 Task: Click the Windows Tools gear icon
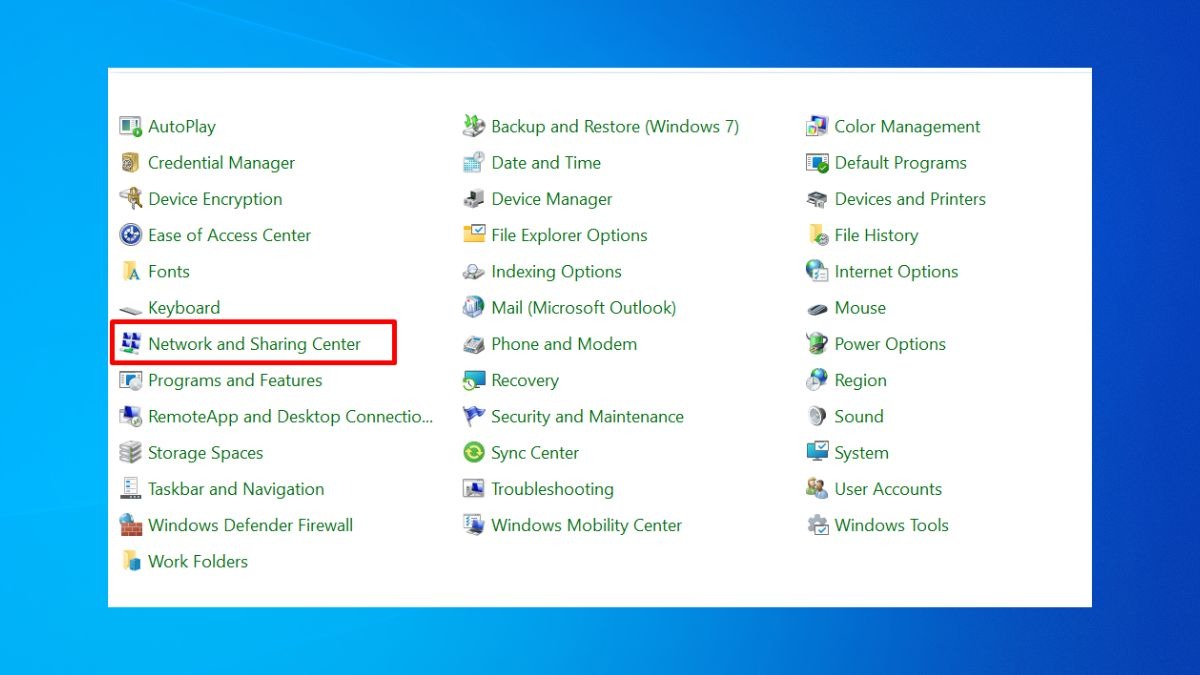point(818,525)
